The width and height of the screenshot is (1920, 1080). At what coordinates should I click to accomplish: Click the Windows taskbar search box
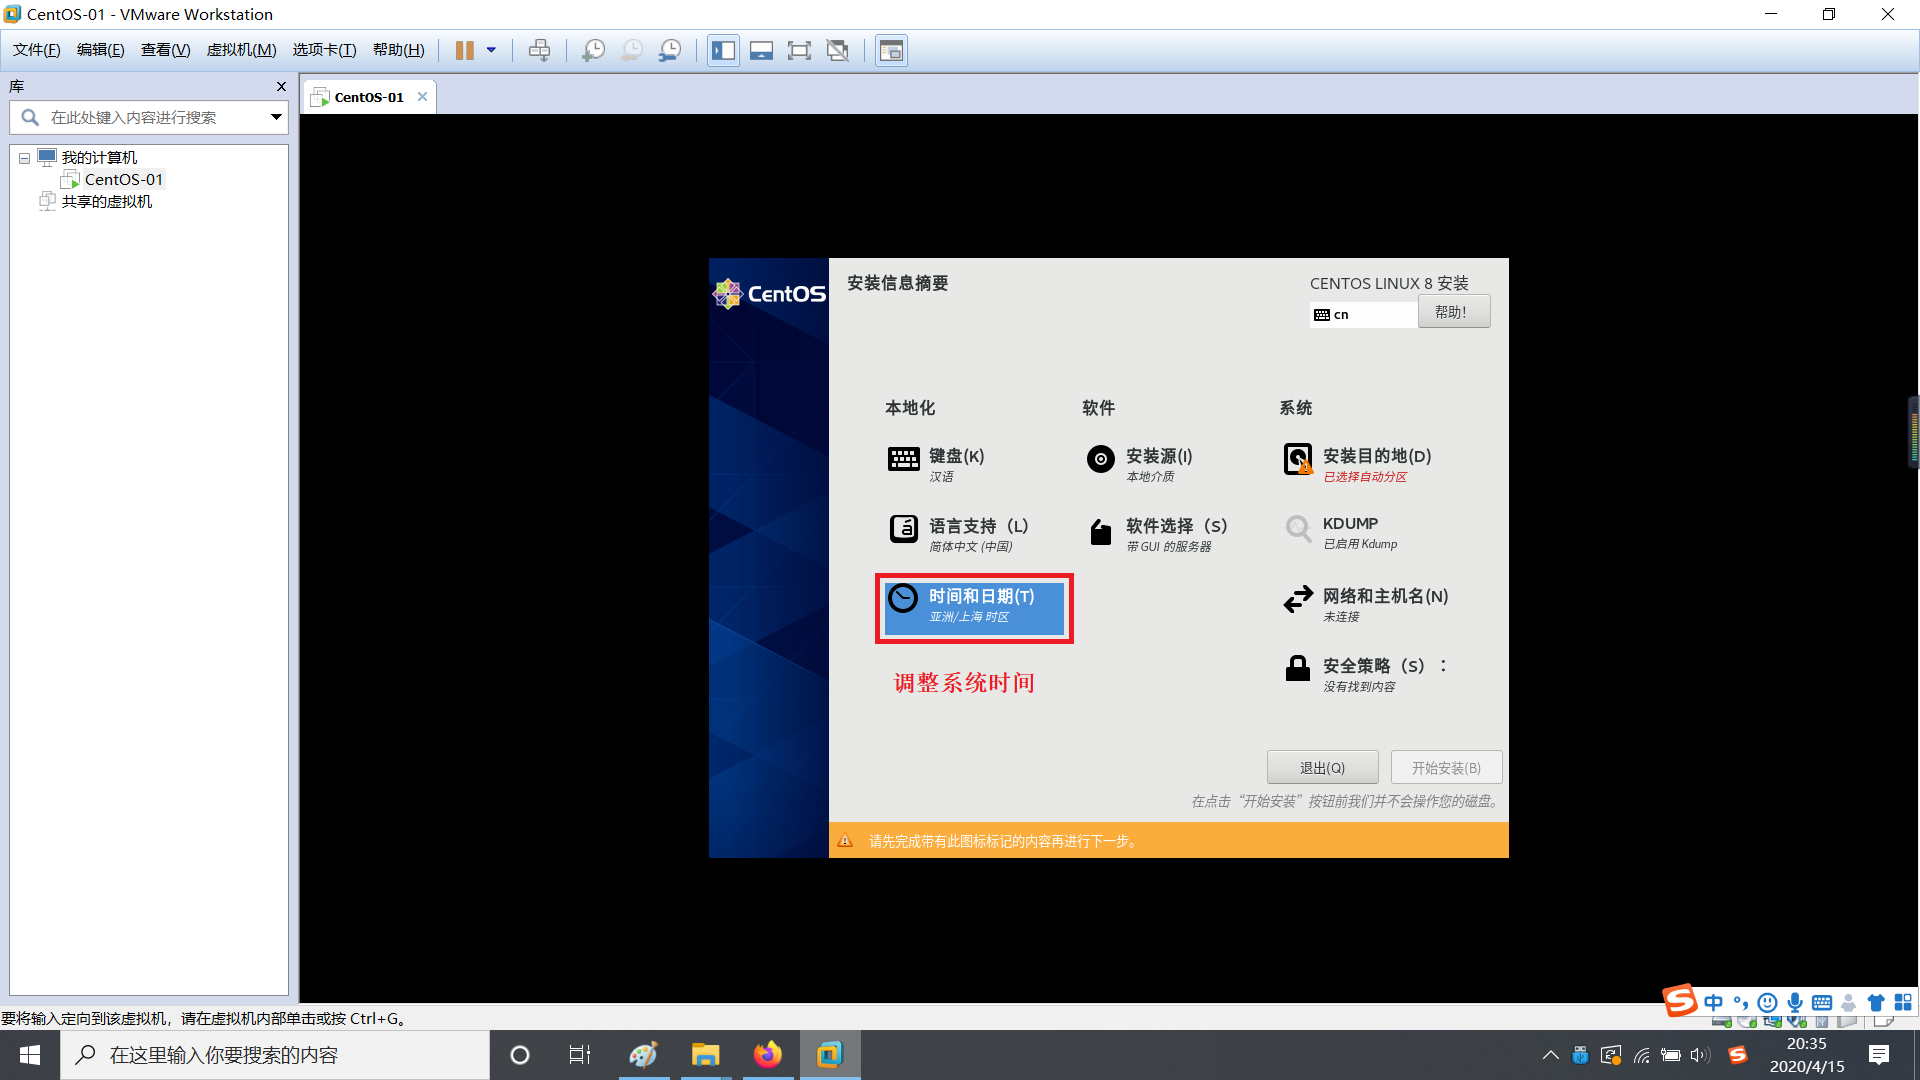pyautogui.click(x=275, y=1055)
